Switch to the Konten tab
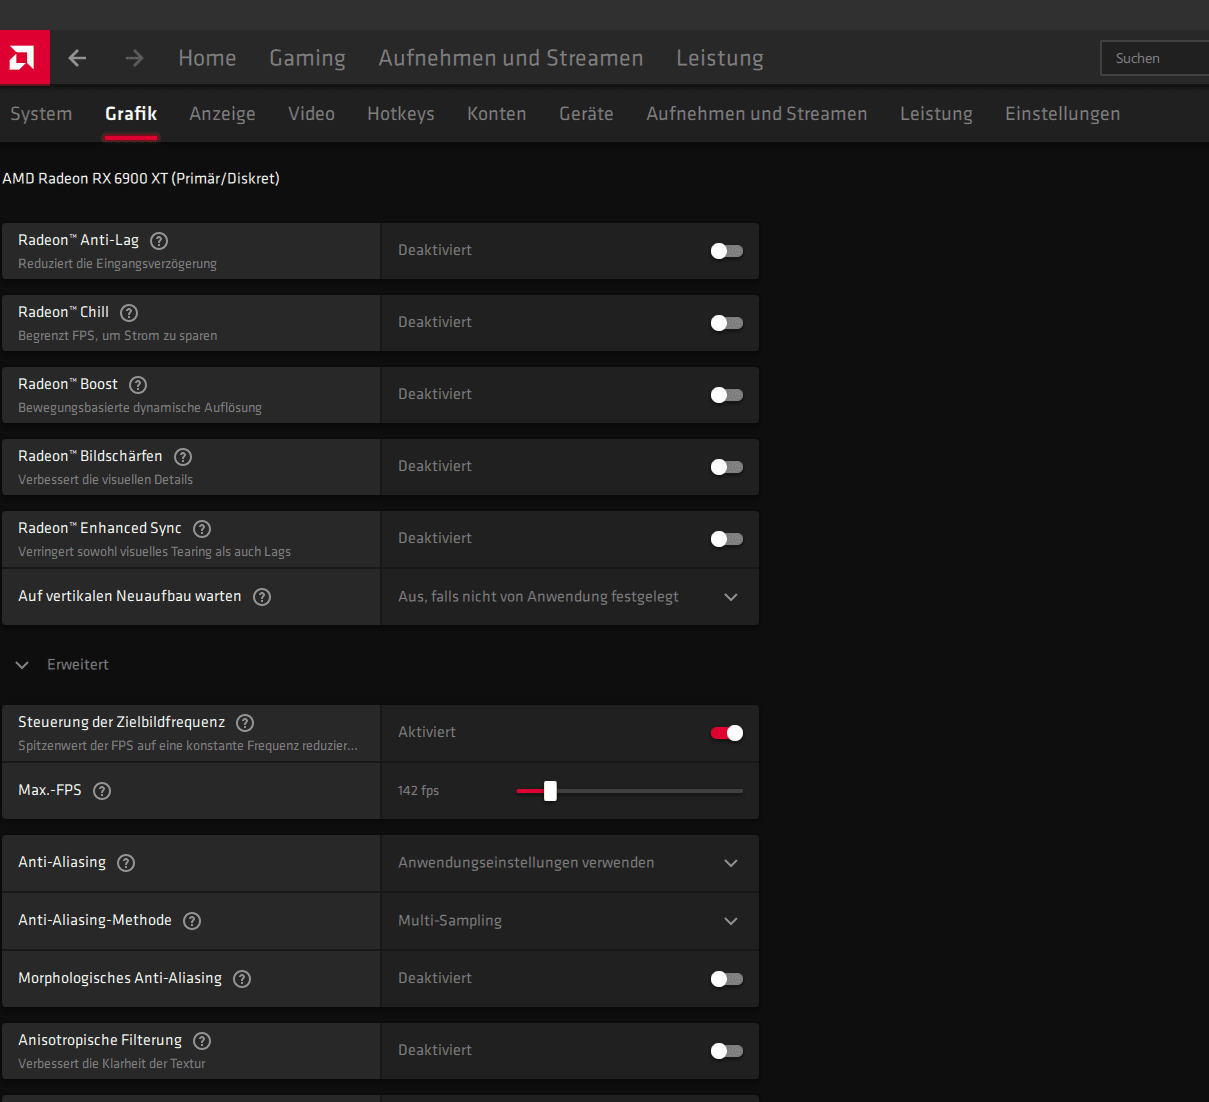The image size is (1209, 1102). (497, 114)
